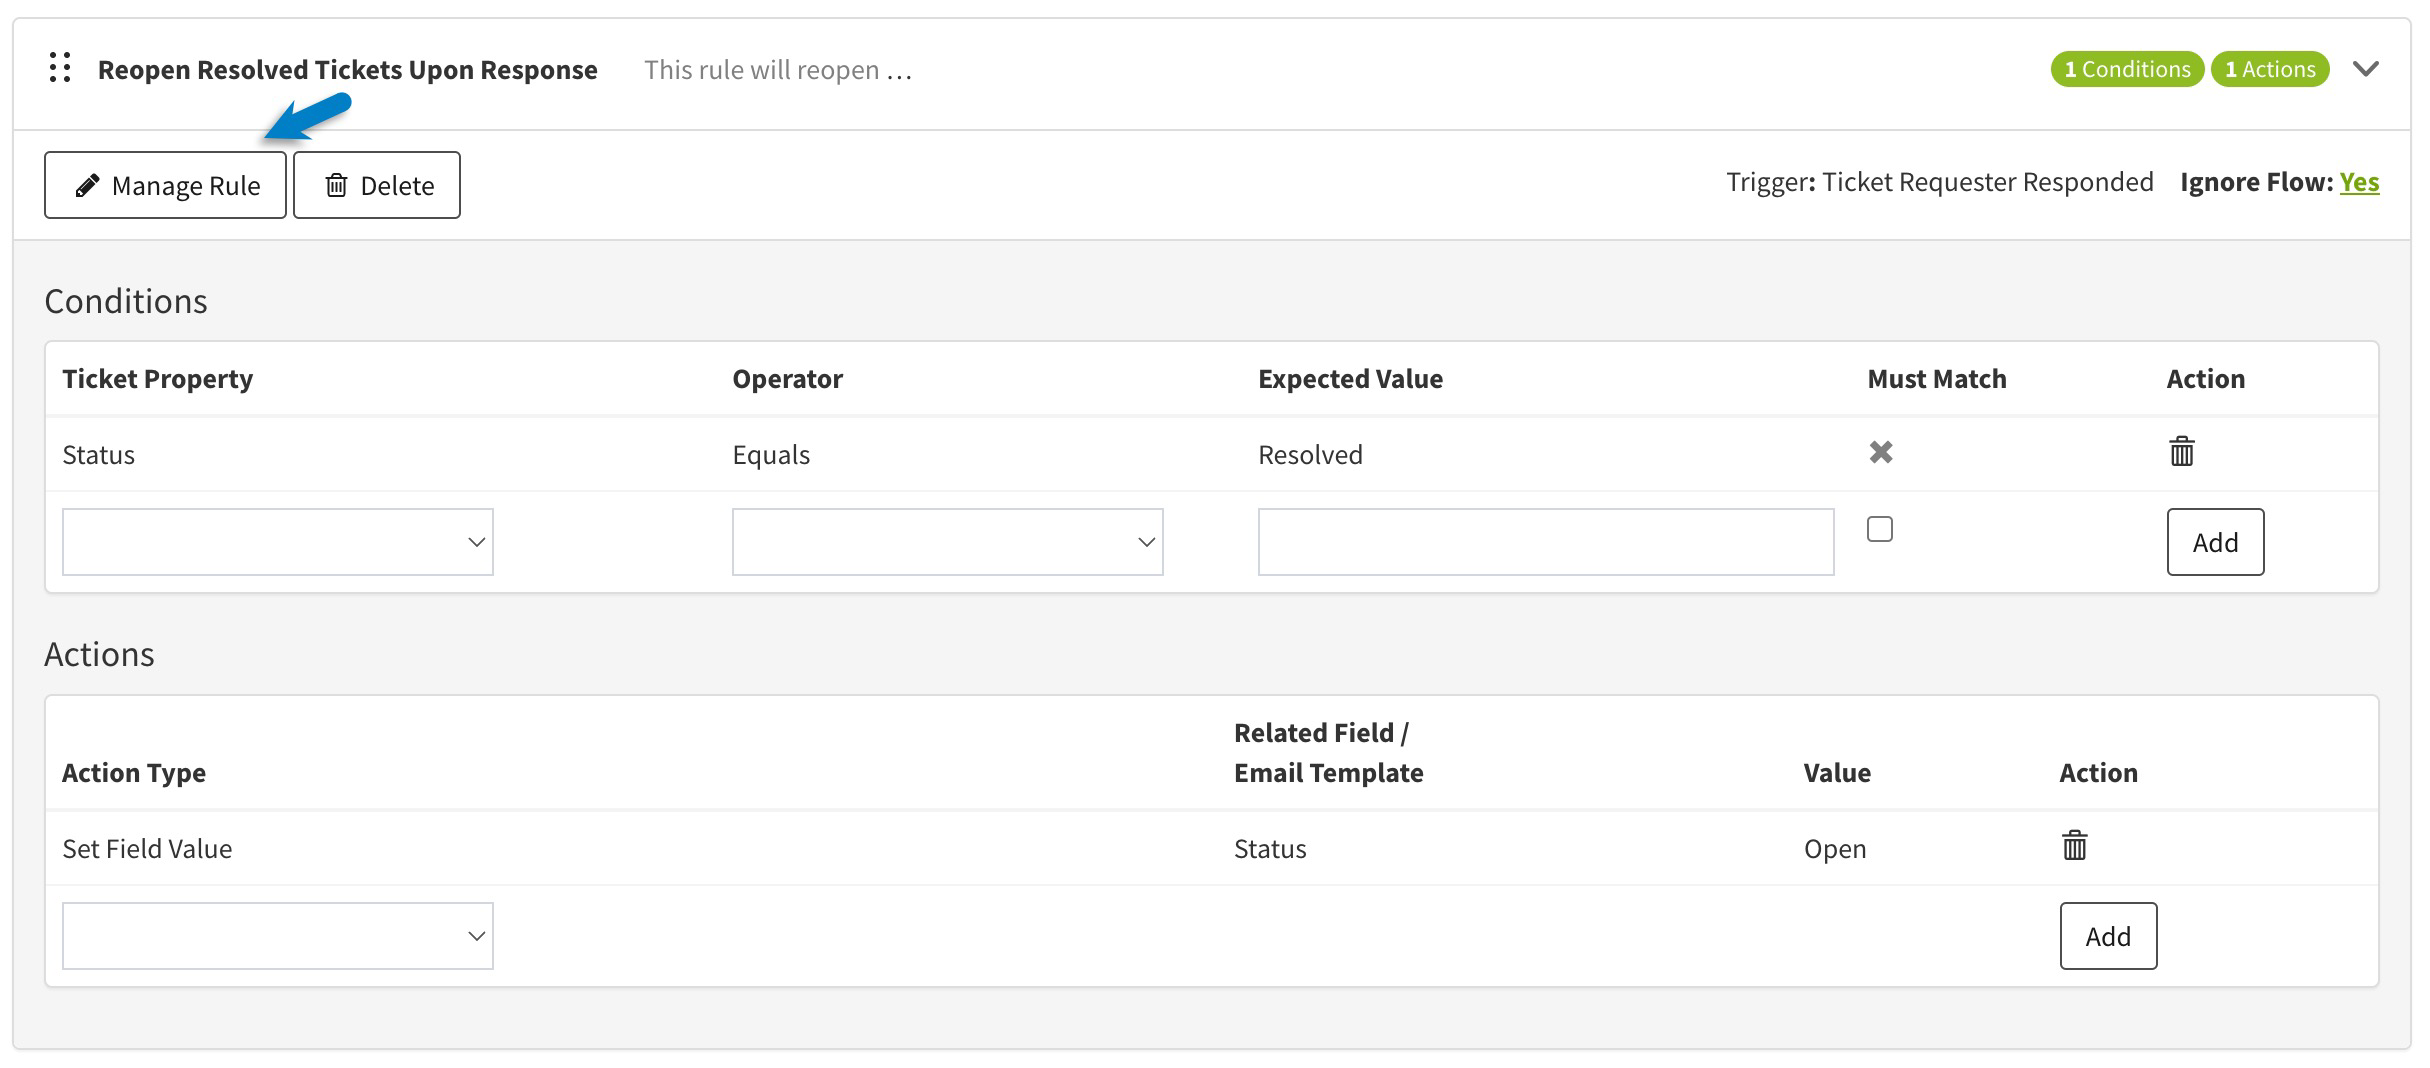Collapse the rule with the chevron
This screenshot has width=2430, height=1068.
click(2365, 69)
